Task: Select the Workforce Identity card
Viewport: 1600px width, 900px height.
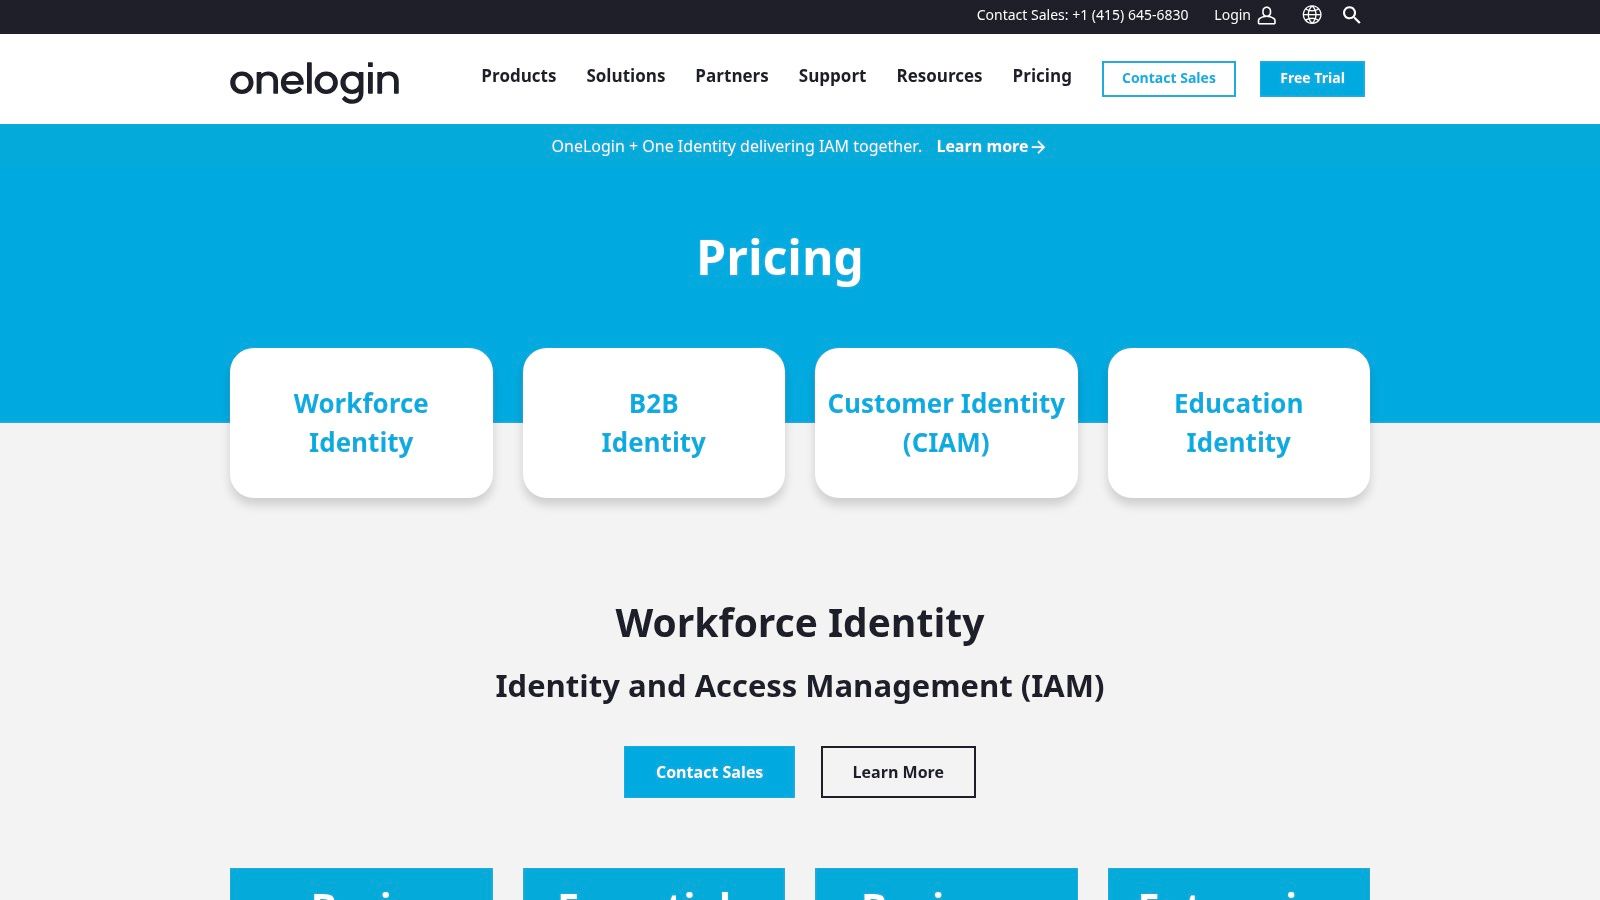Action: (361, 423)
